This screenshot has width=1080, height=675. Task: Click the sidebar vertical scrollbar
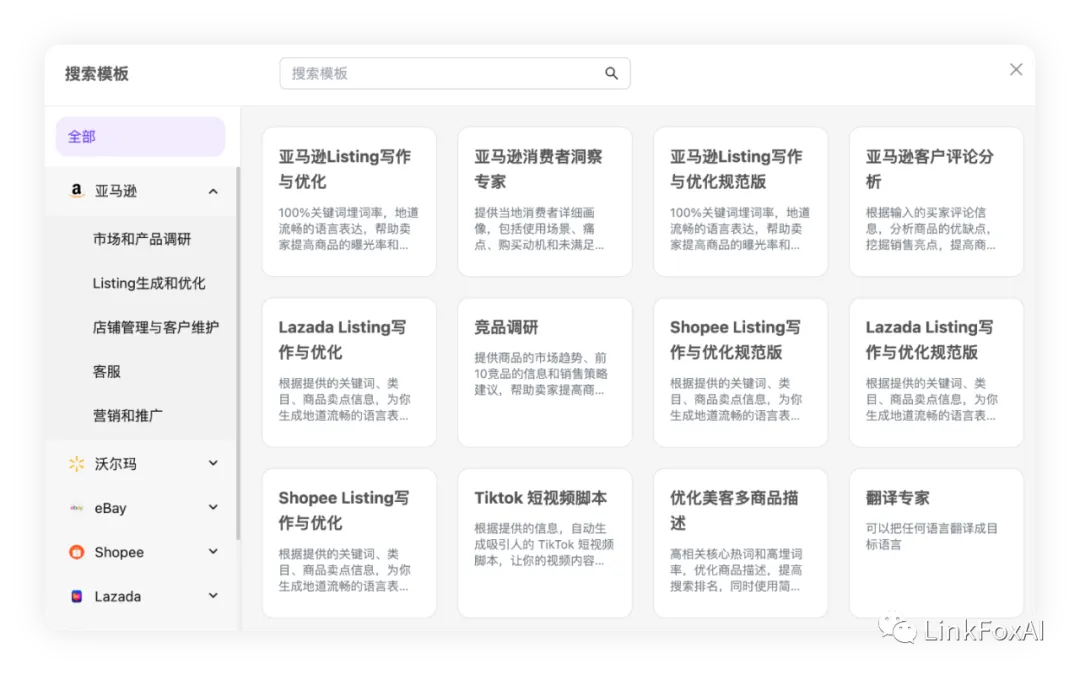[x=238, y=353]
